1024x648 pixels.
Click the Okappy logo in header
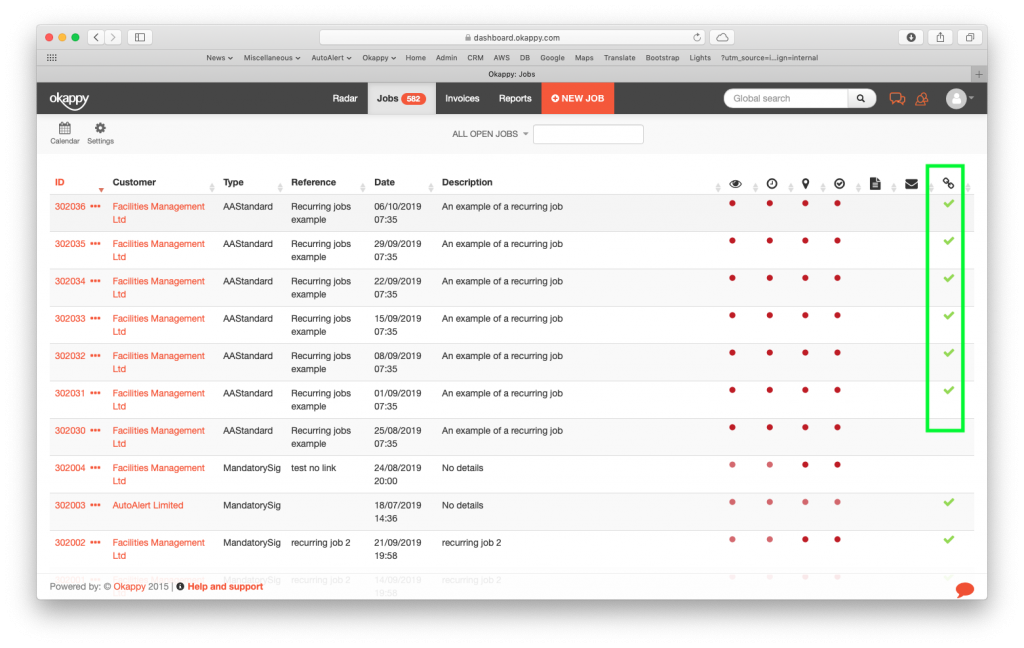[x=69, y=99]
